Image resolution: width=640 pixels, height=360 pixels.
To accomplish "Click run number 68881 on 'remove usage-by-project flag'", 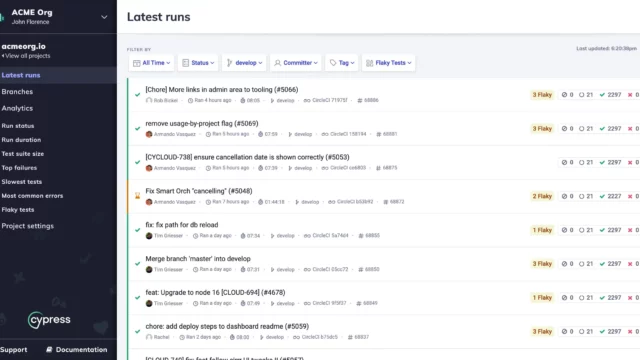I will coord(387,134).
